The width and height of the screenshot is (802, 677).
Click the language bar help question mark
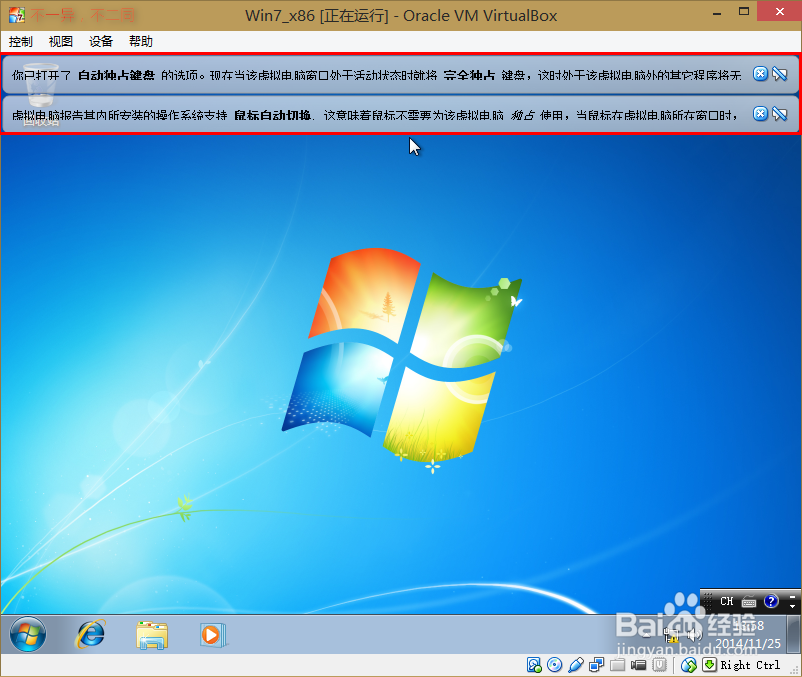(x=771, y=601)
